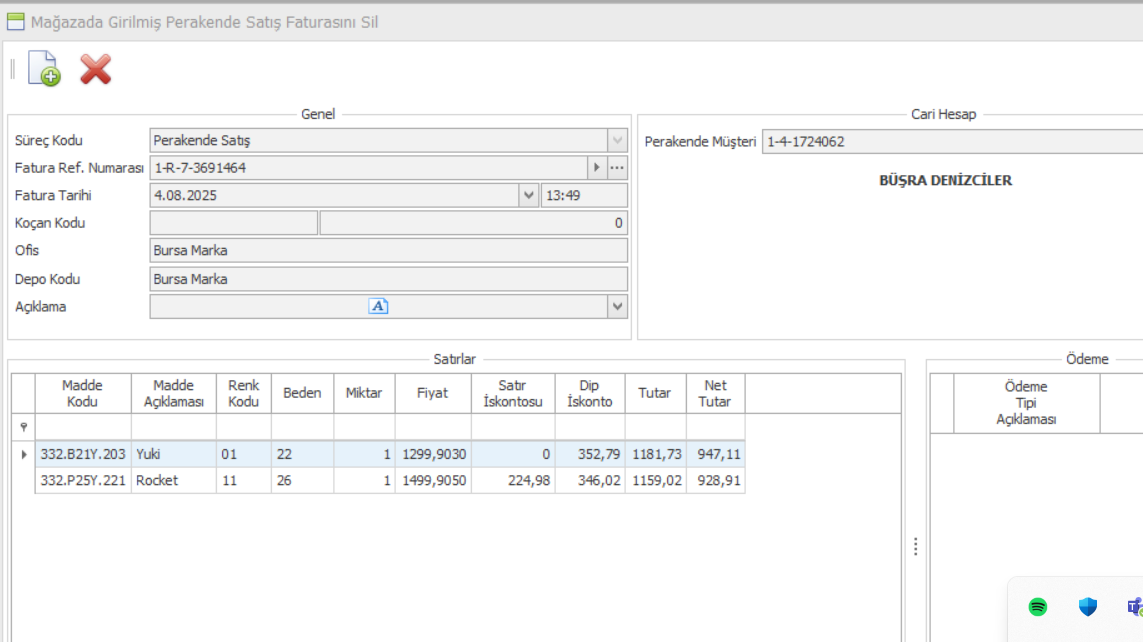Click the vertical splitter handle between panels
1143x642 pixels.
pos(915,547)
